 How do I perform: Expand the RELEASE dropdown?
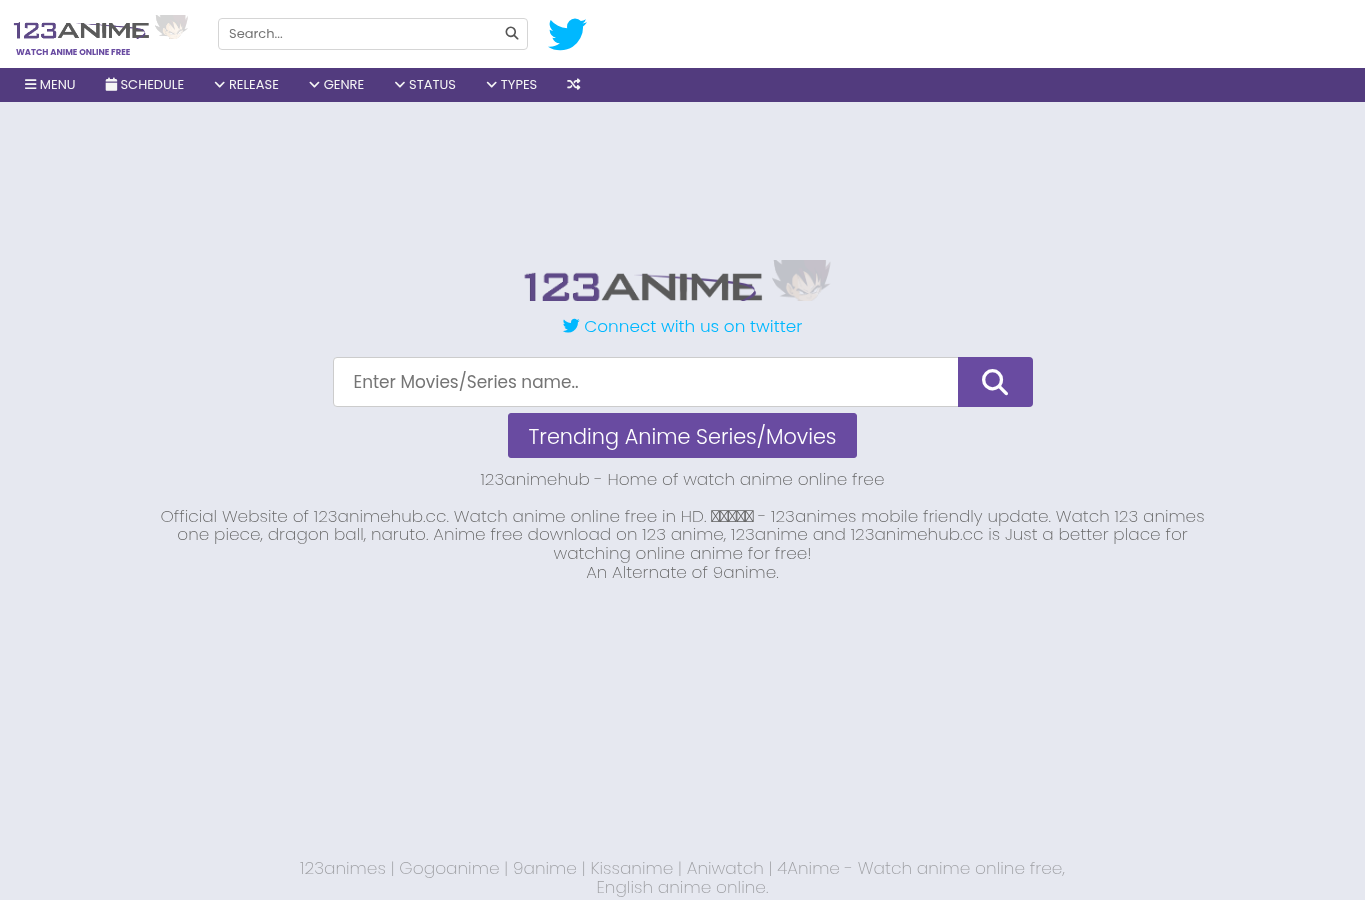[246, 85]
